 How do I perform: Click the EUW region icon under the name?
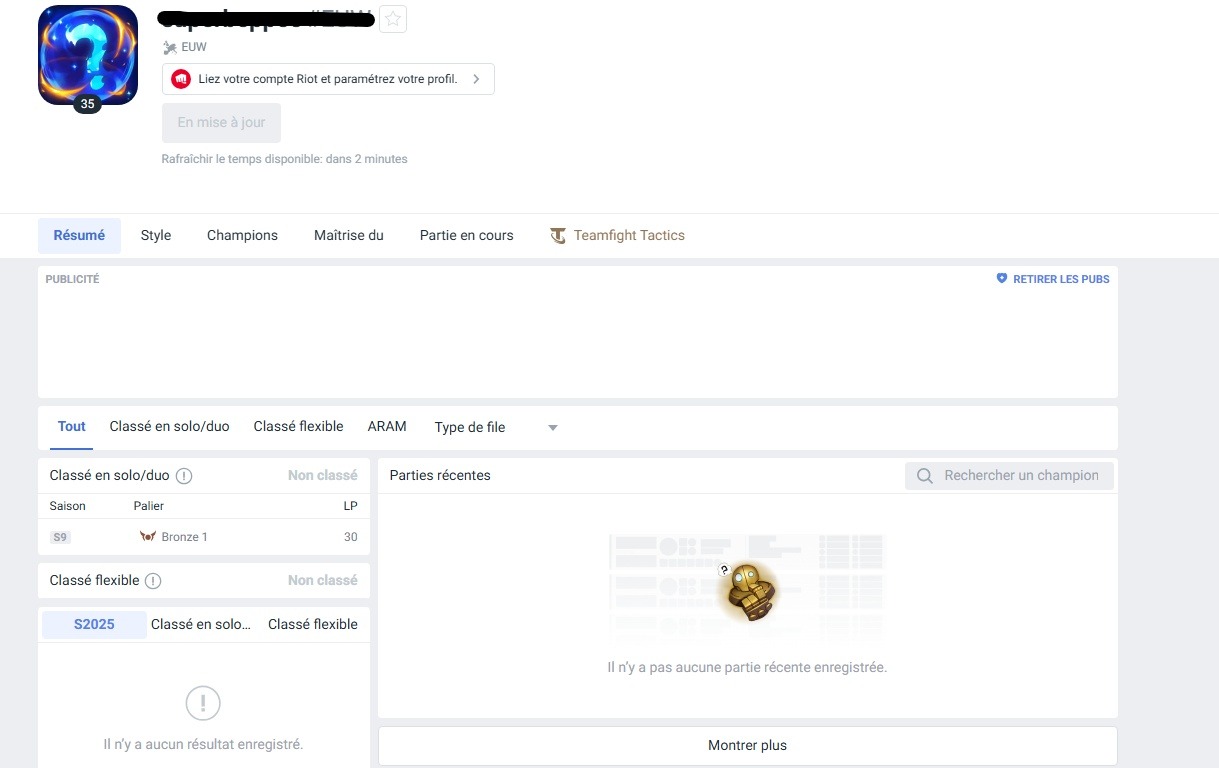coord(170,47)
